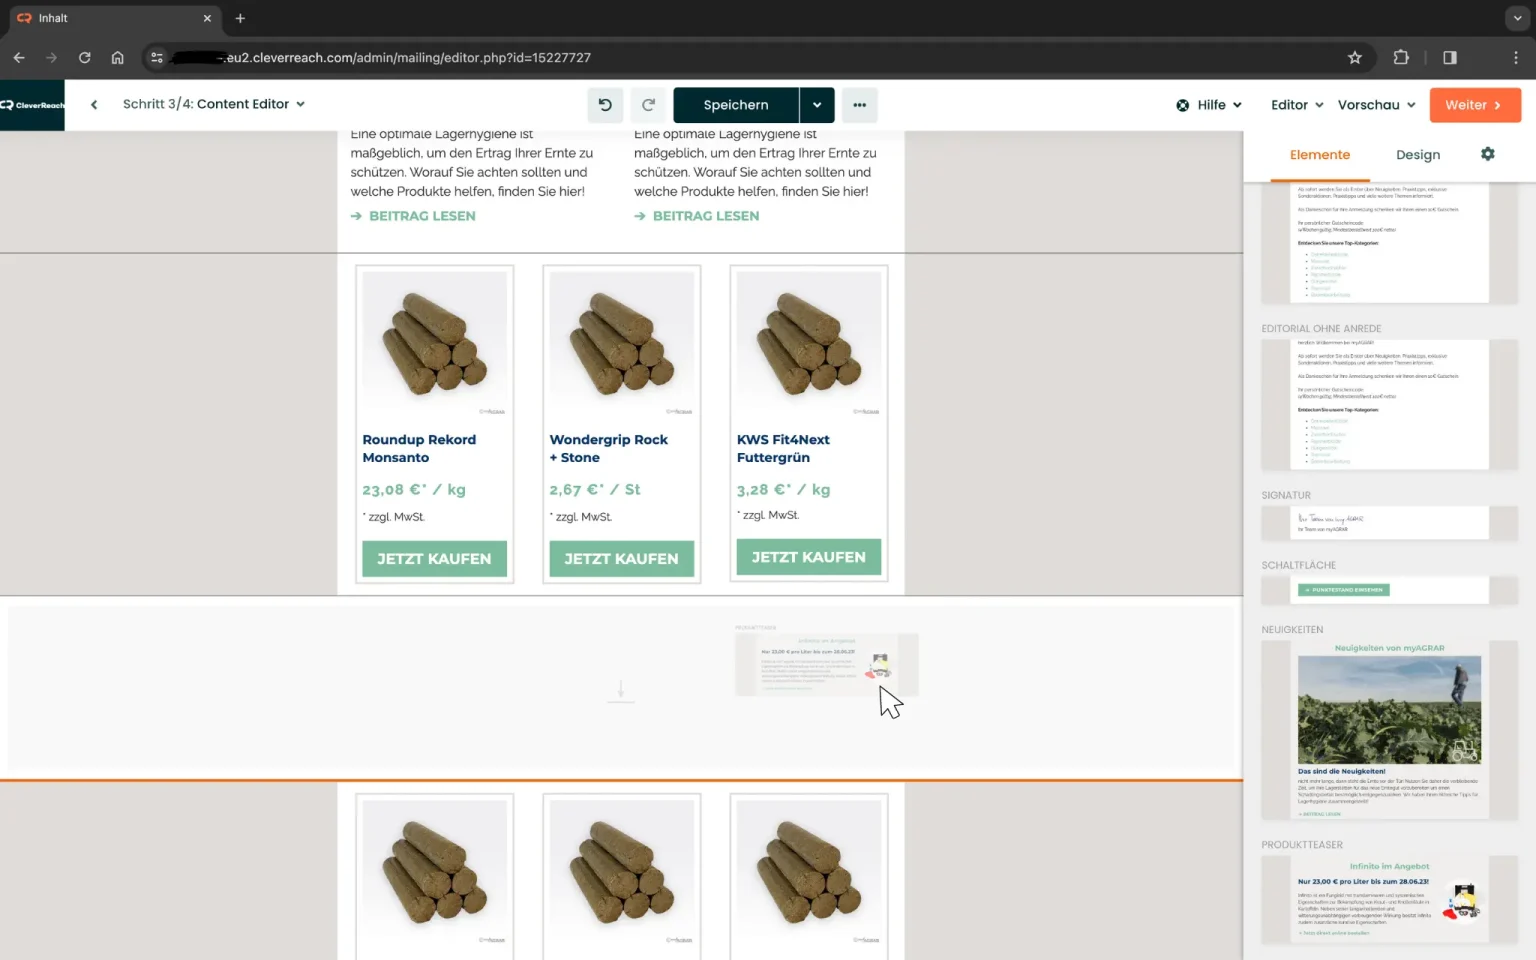Click the redo arrow button

click(648, 105)
